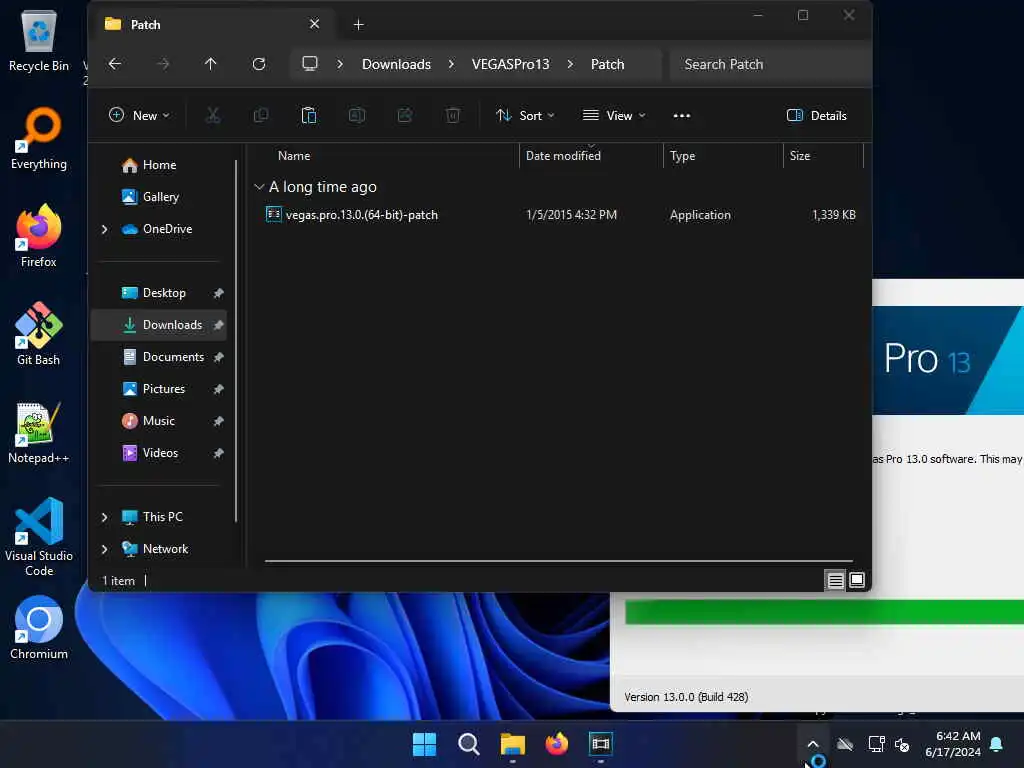Toggle the Details pane
The height and width of the screenshot is (768, 1024).
[816, 116]
